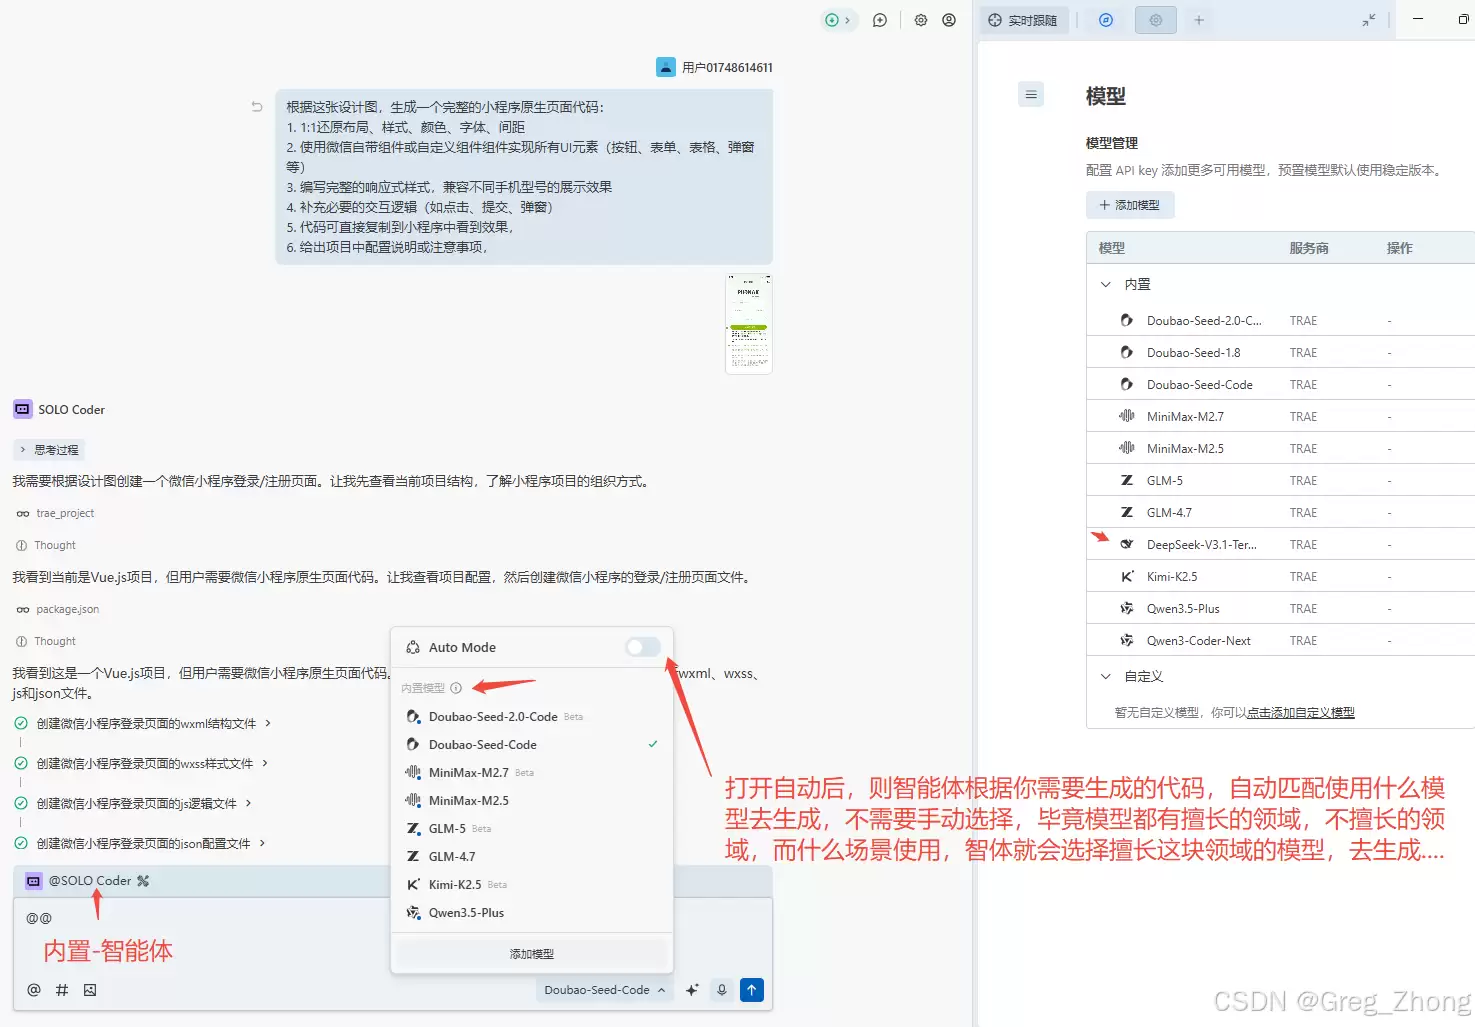
Task: Toggle the Auto Mode switch
Action: tap(642, 647)
